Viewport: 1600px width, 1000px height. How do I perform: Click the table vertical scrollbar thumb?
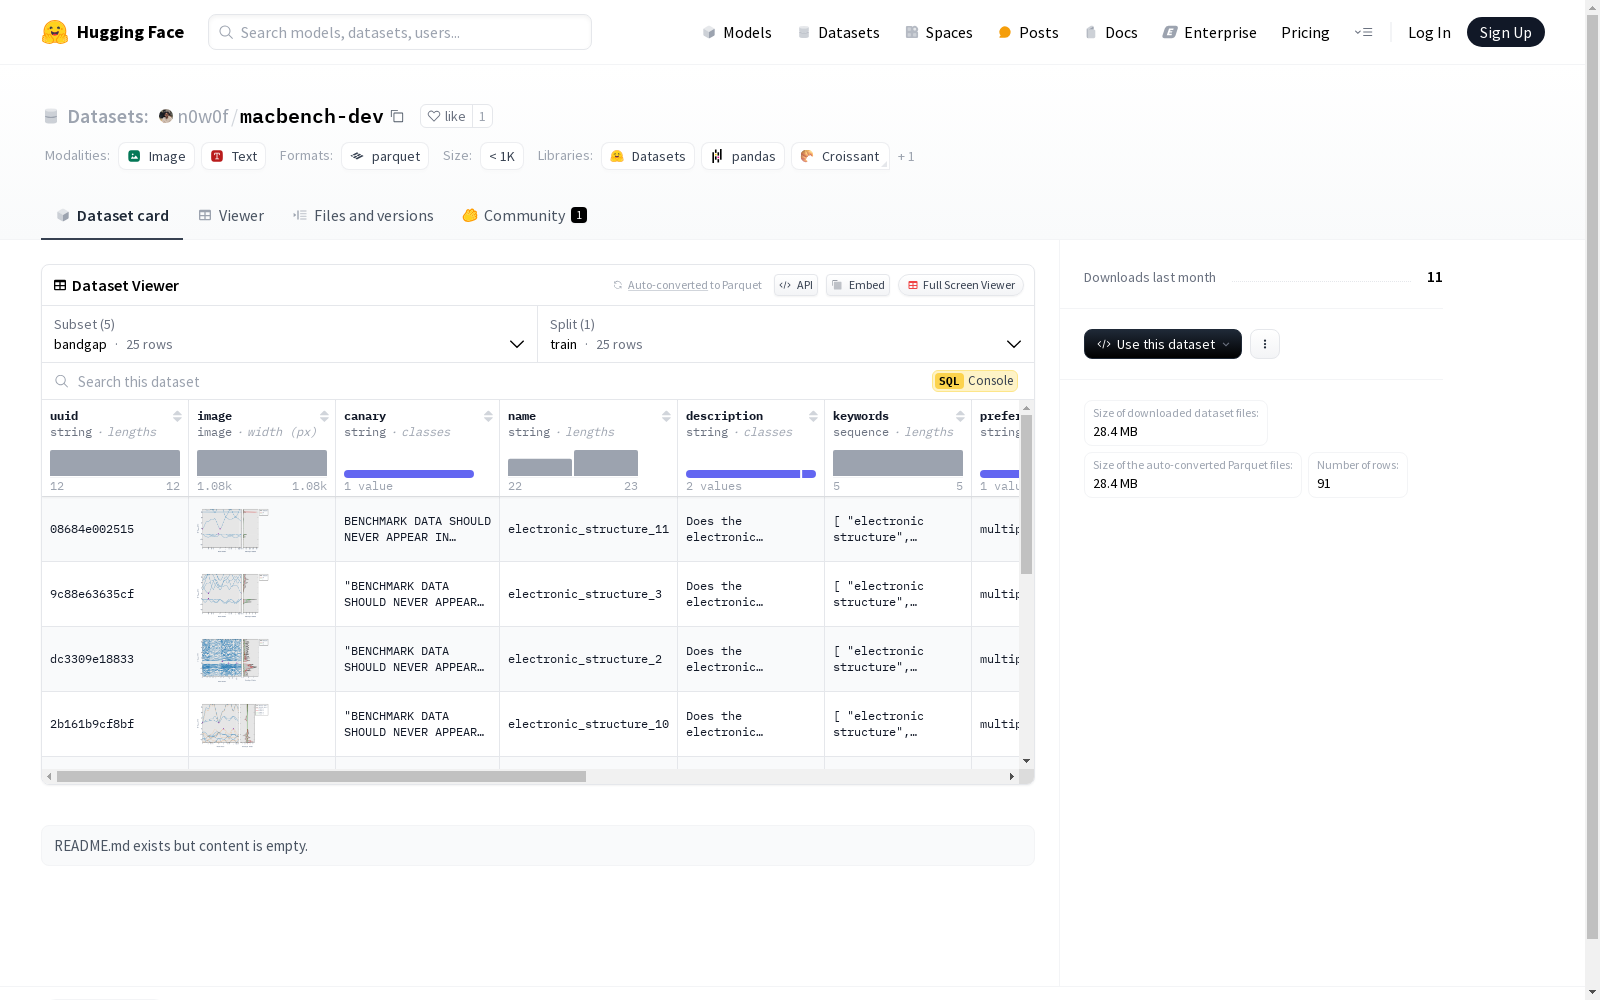(1026, 494)
